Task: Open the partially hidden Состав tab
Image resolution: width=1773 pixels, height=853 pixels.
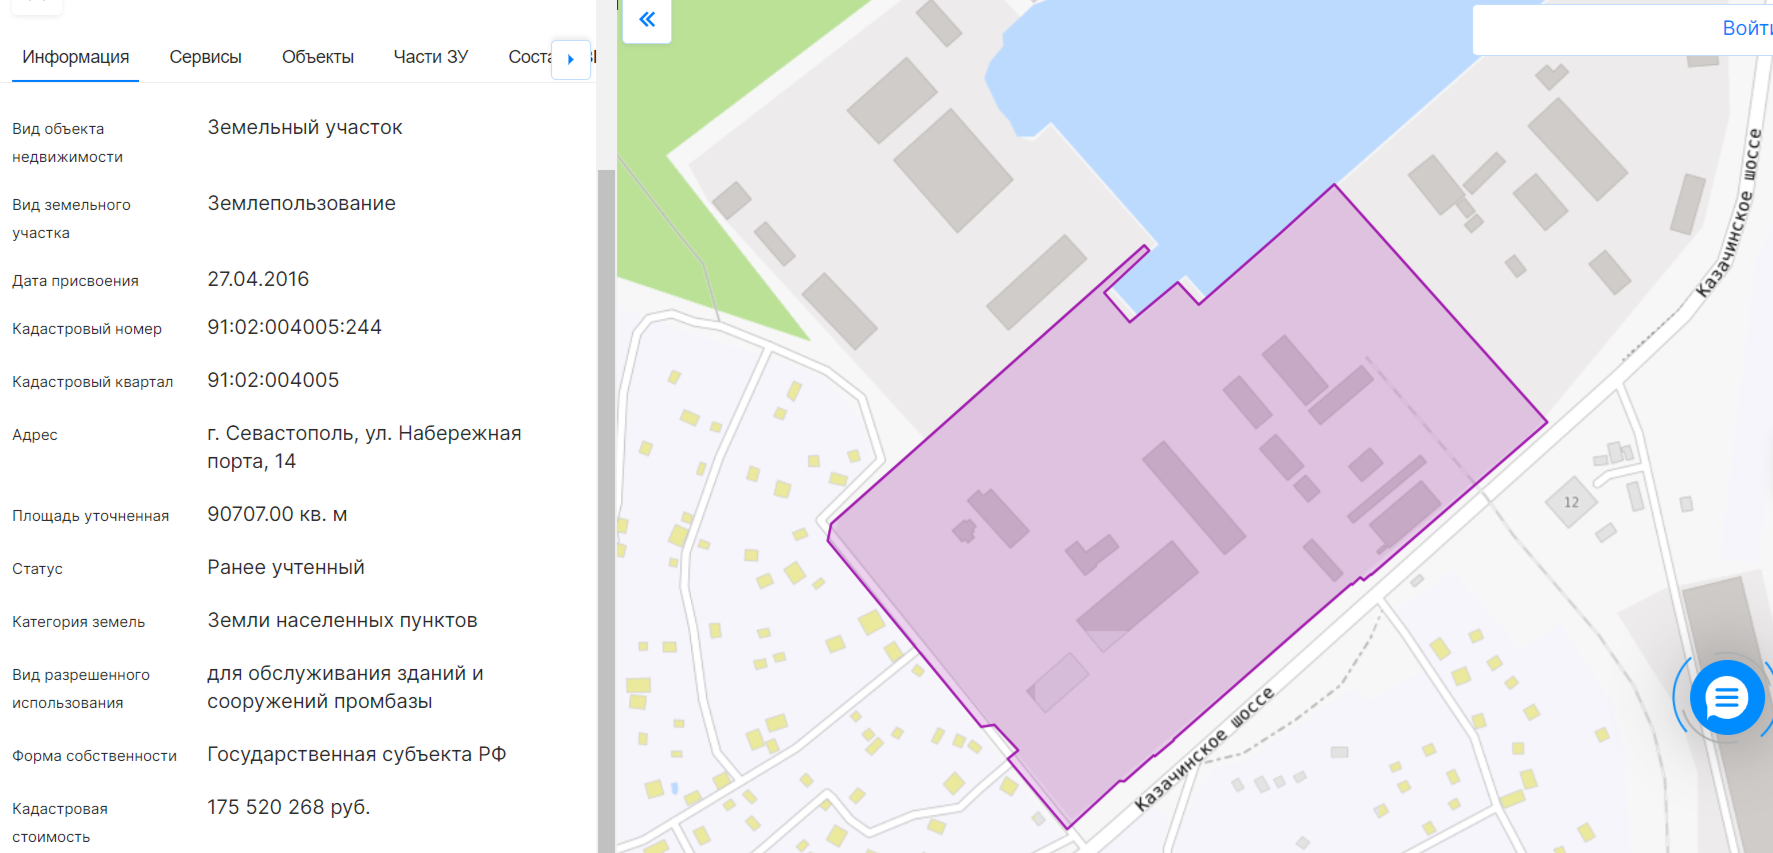Action: pos(529,57)
